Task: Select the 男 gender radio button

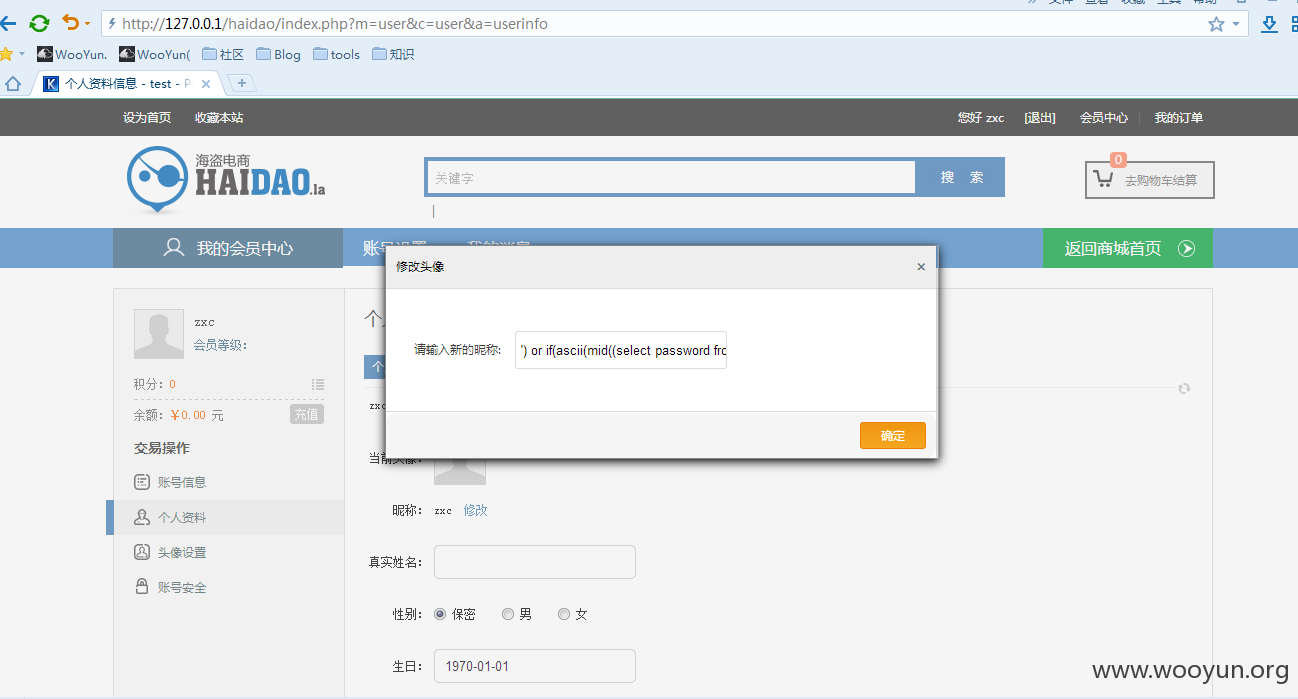Action: (x=508, y=614)
